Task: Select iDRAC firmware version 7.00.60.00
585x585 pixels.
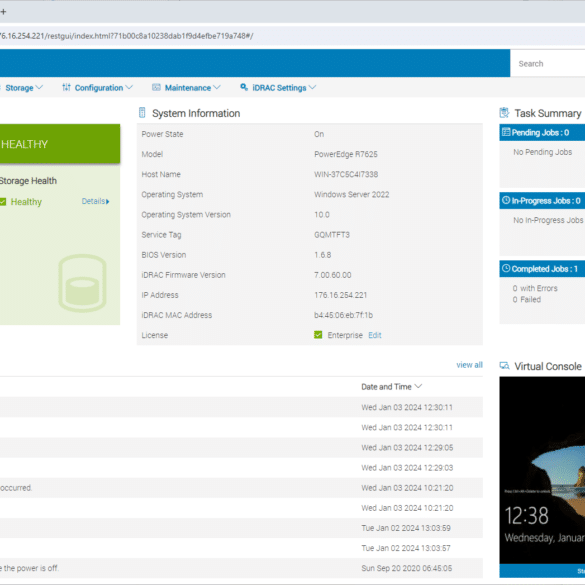Action: point(333,275)
